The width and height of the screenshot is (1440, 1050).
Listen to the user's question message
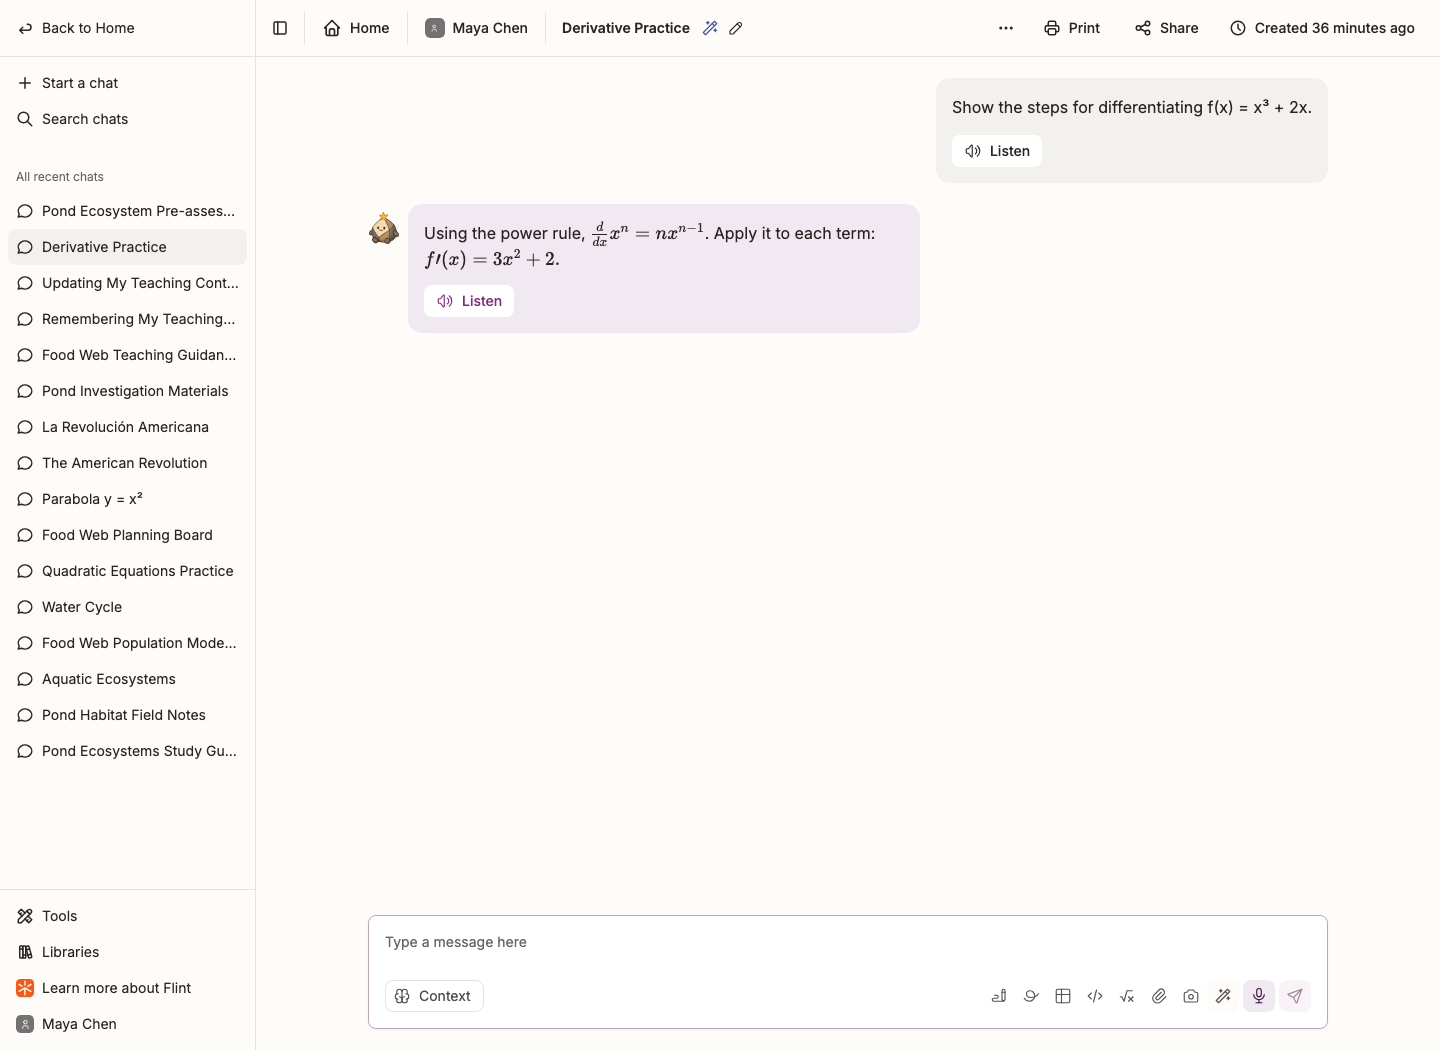(x=997, y=151)
